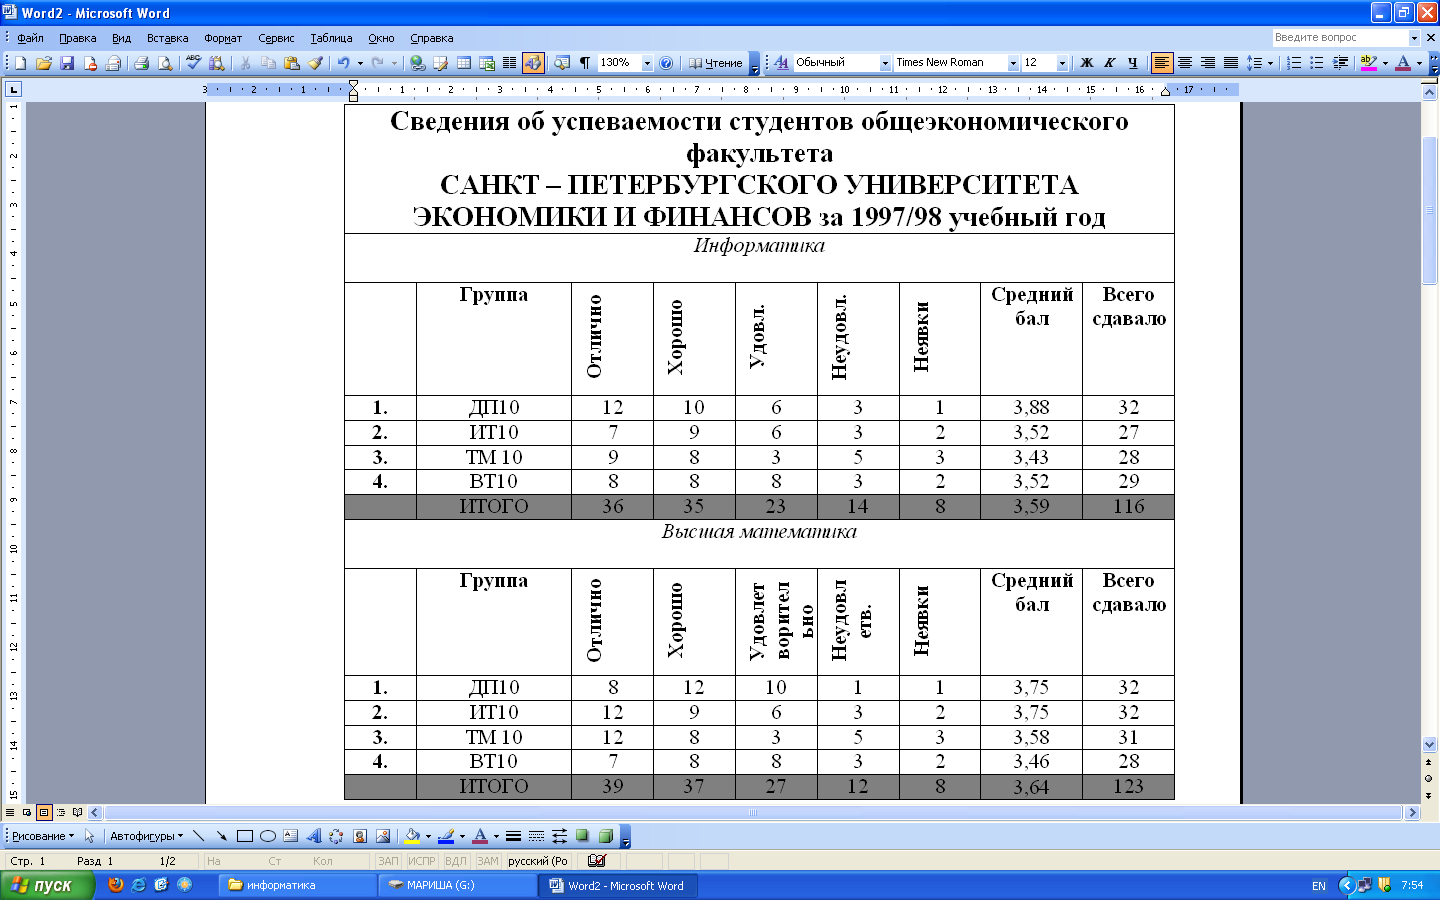Toggle Italic (К) formatting
Viewport: 1440px width, 900px height.
click(1110, 63)
